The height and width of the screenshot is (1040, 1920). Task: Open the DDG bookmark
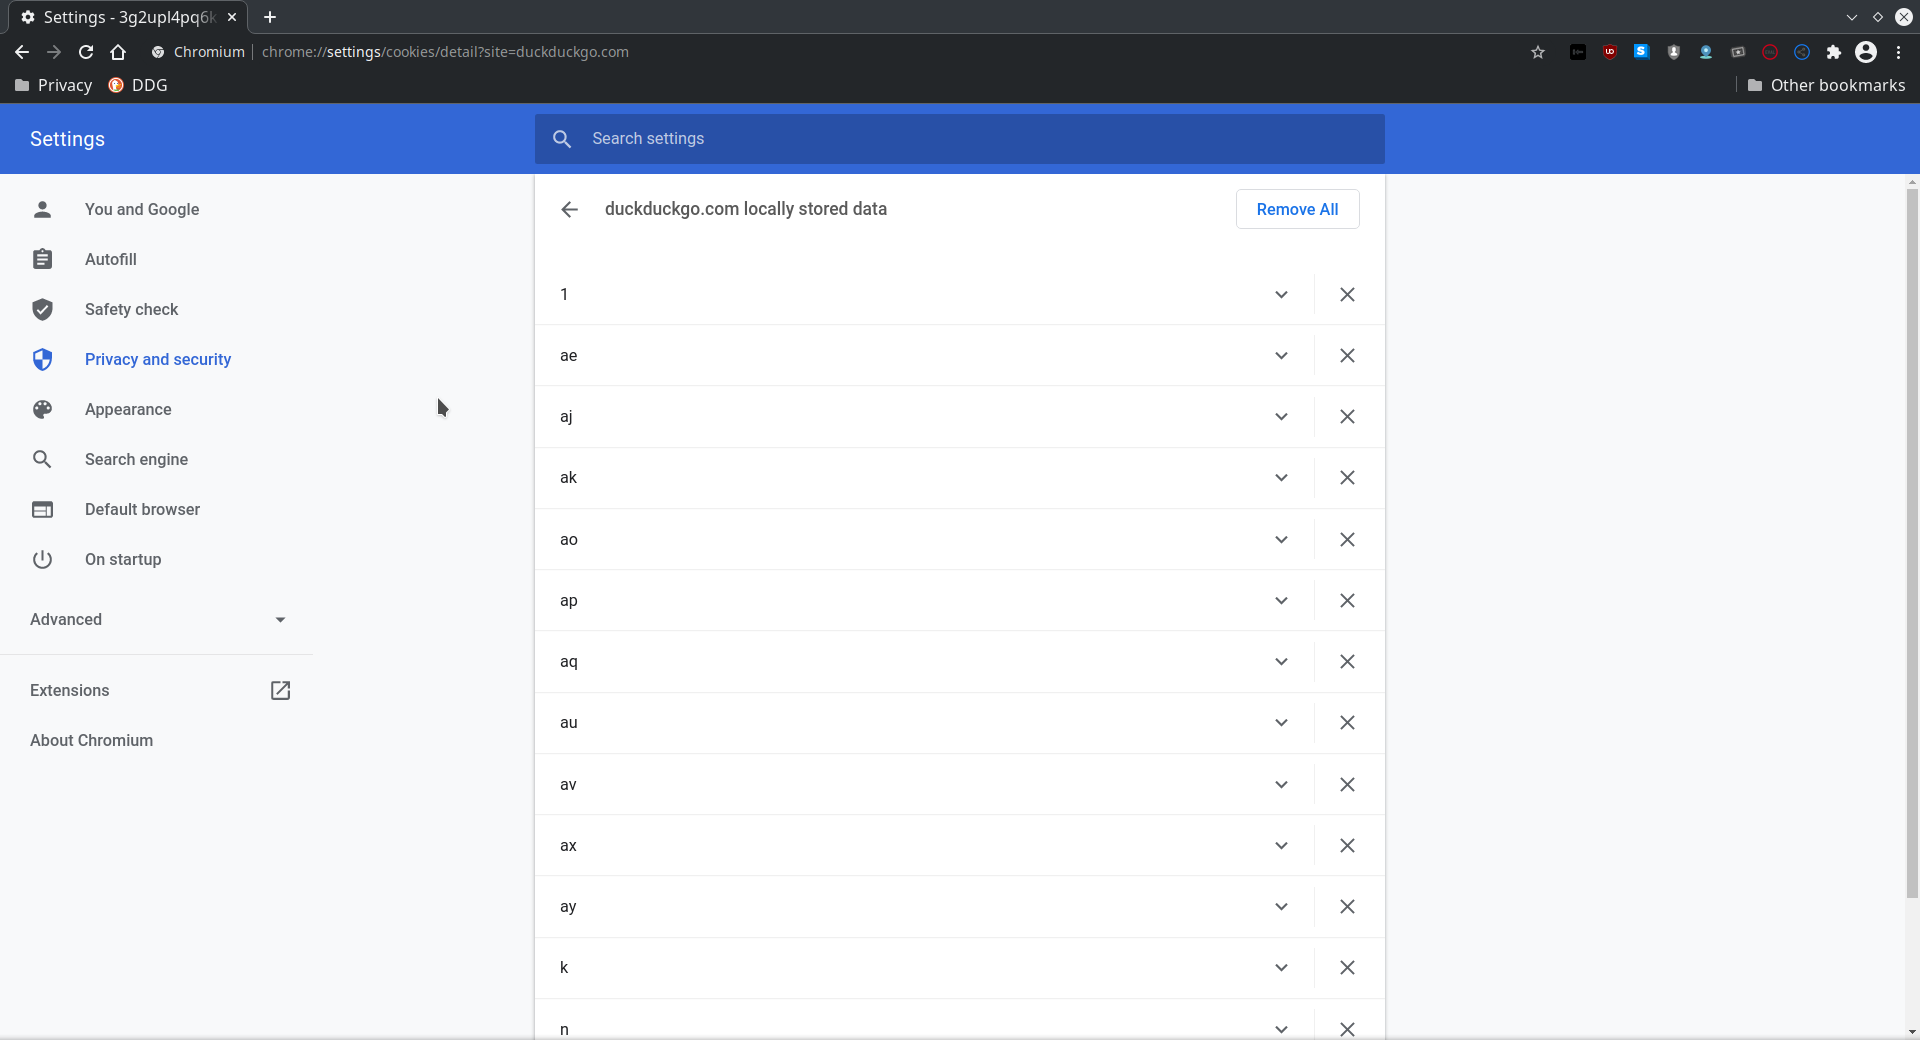point(138,85)
